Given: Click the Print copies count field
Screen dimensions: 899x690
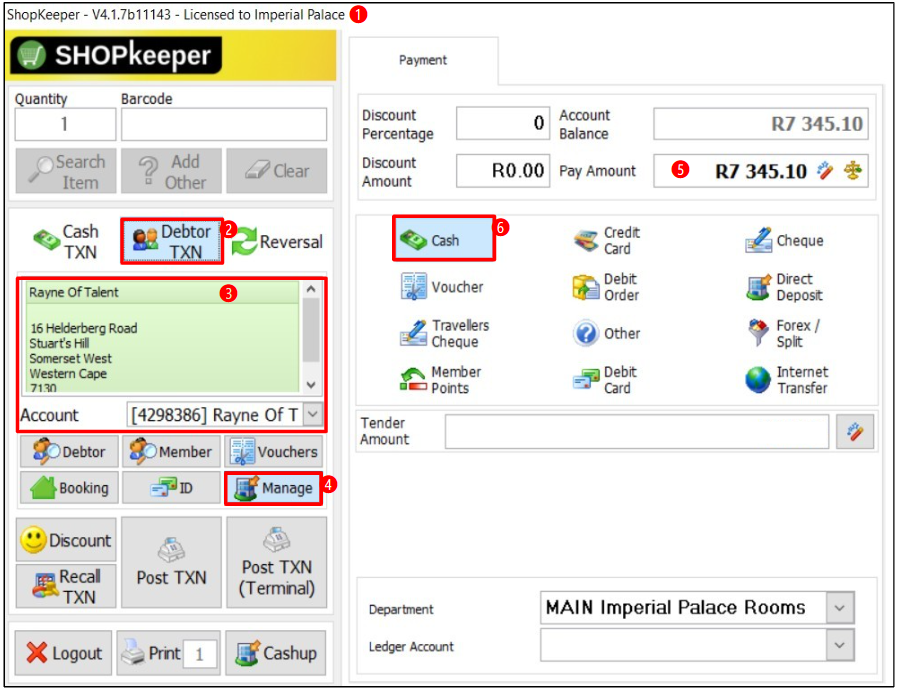Looking at the screenshot, I should (200, 654).
